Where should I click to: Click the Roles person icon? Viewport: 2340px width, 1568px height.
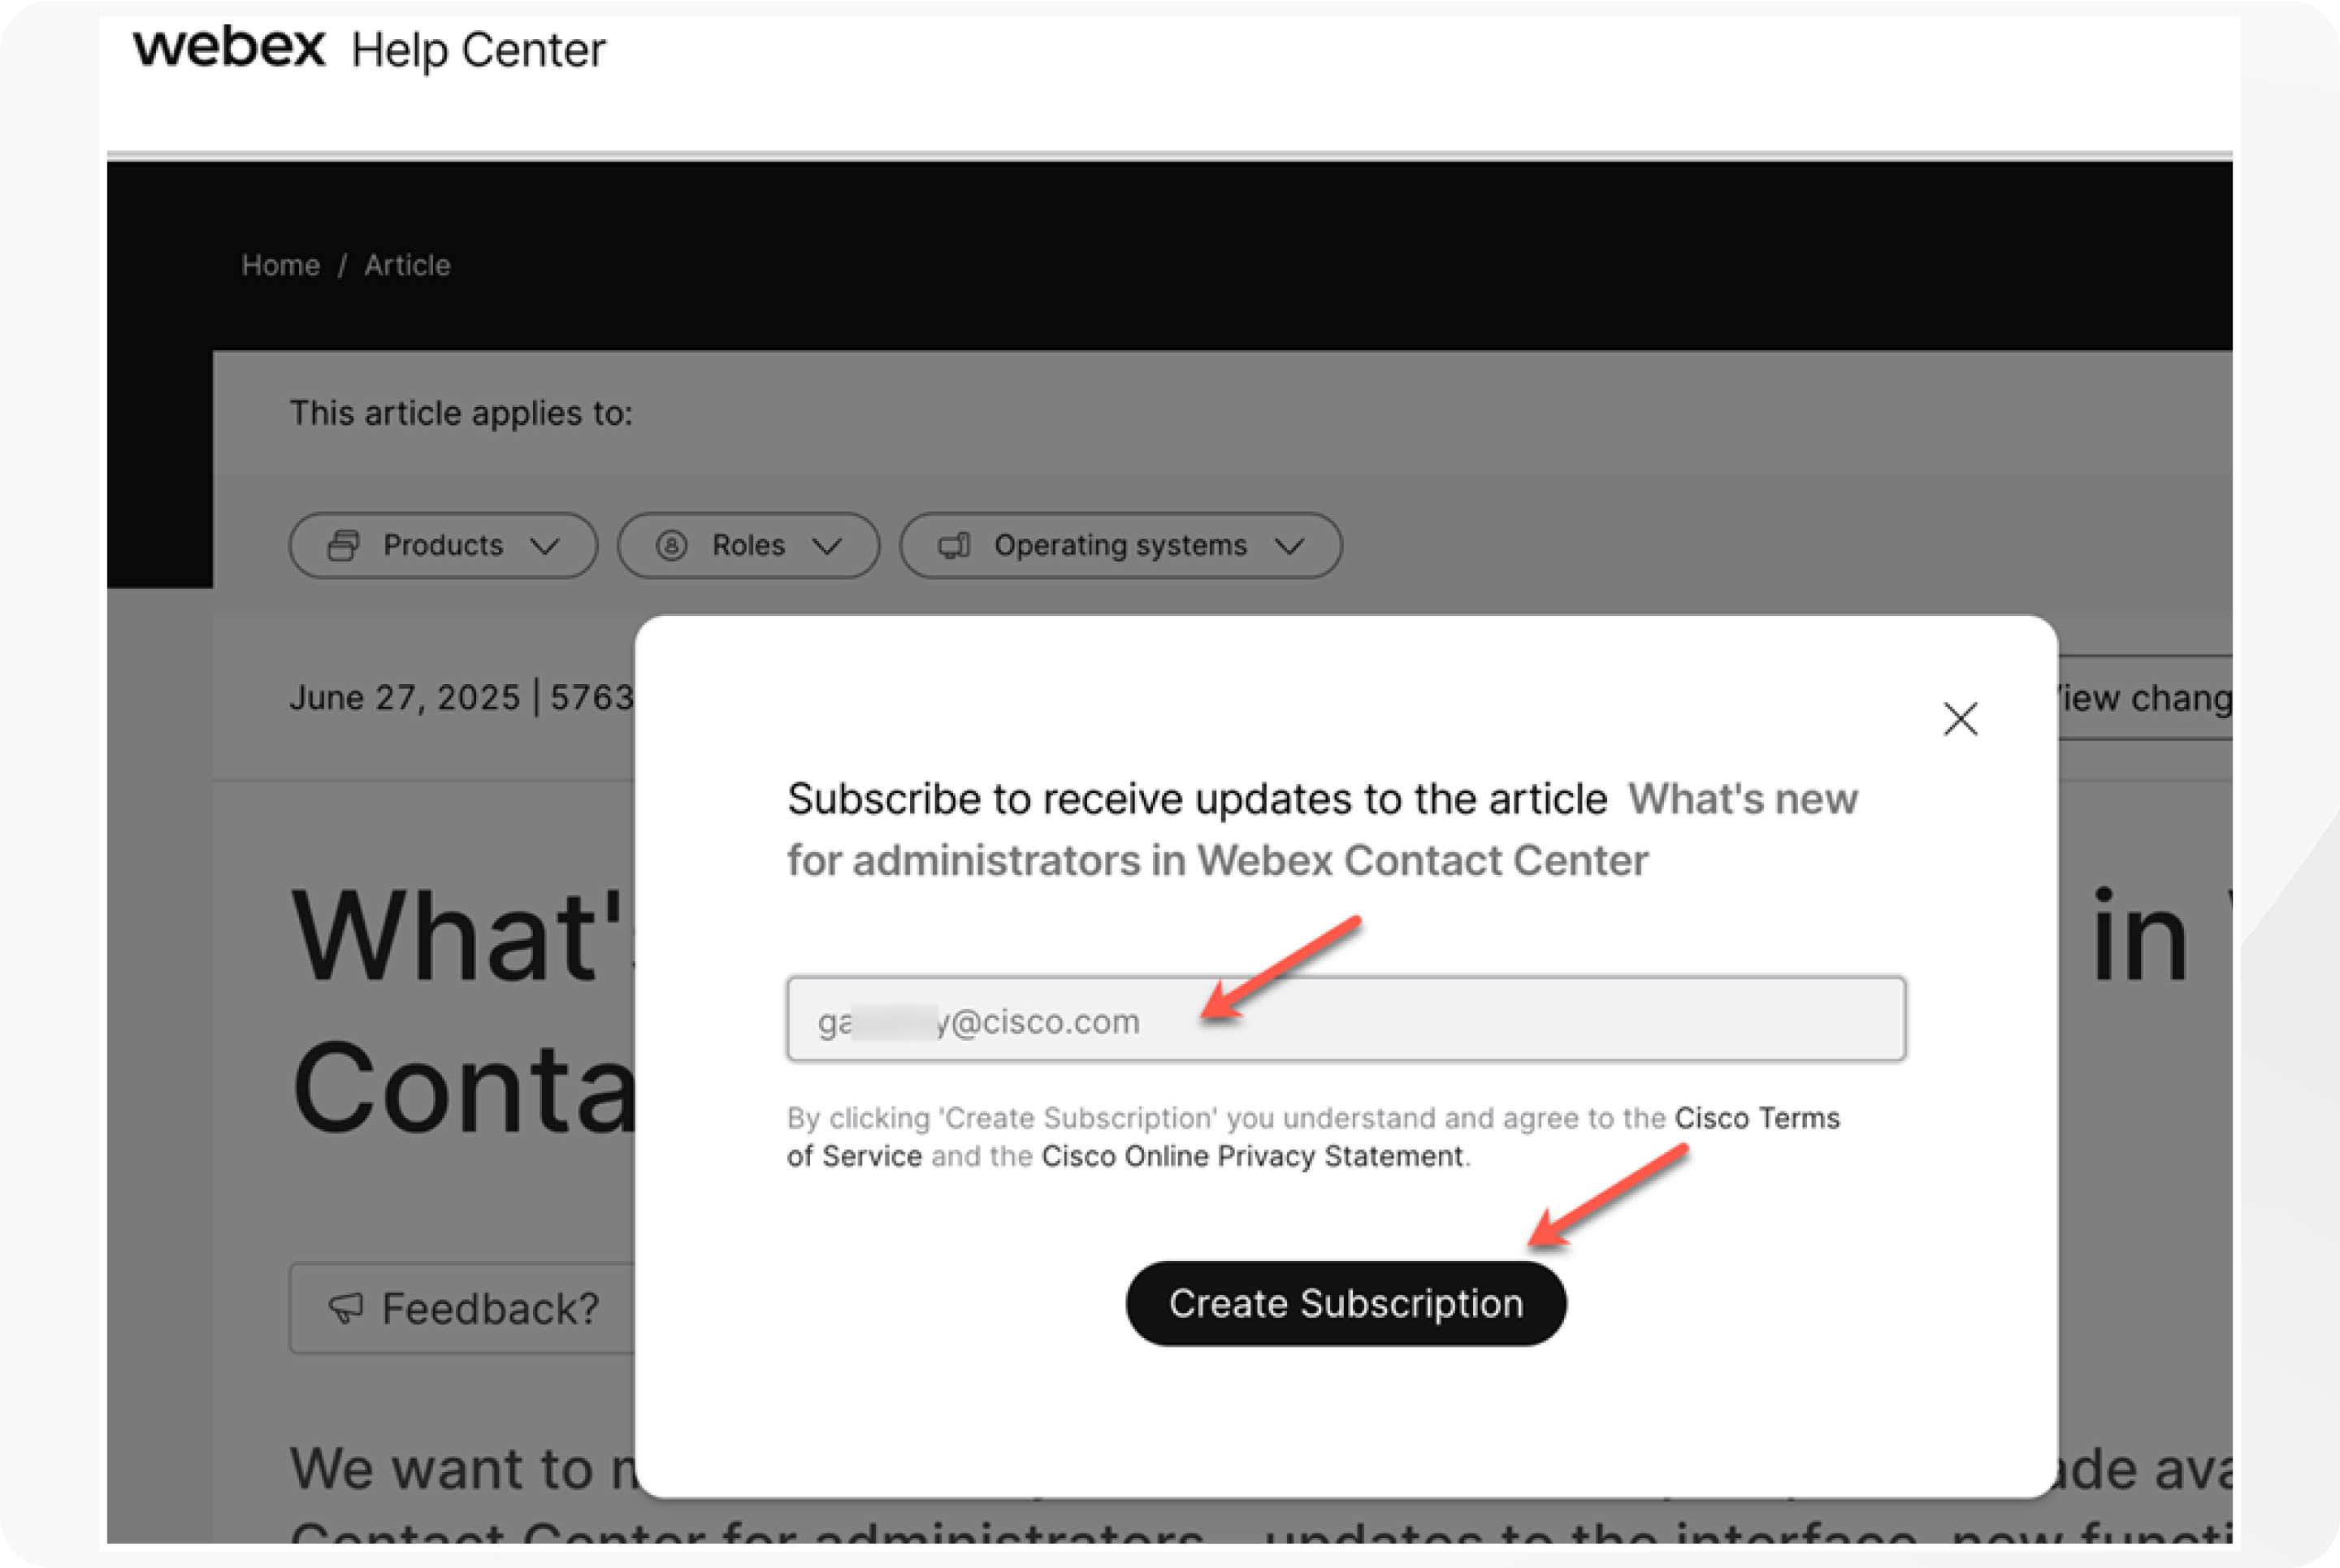pos(671,545)
